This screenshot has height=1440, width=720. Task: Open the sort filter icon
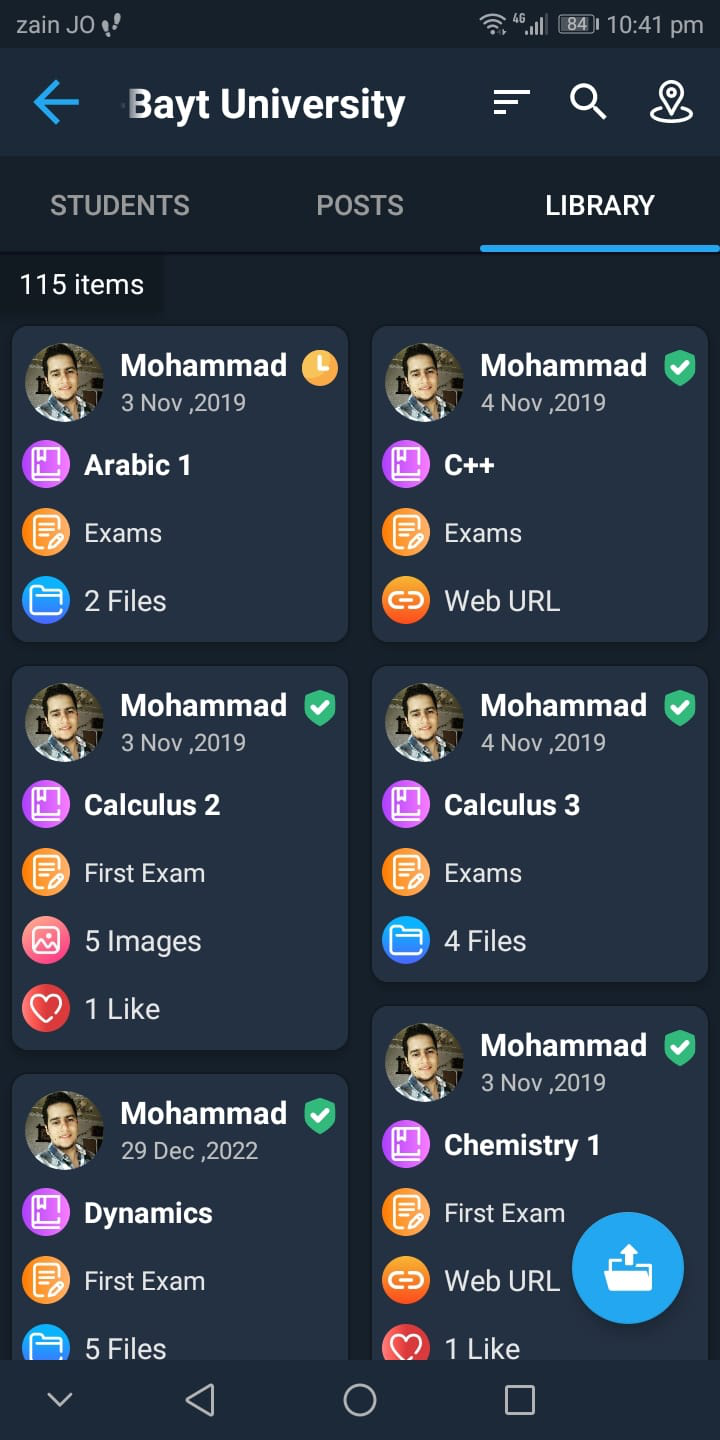(511, 103)
